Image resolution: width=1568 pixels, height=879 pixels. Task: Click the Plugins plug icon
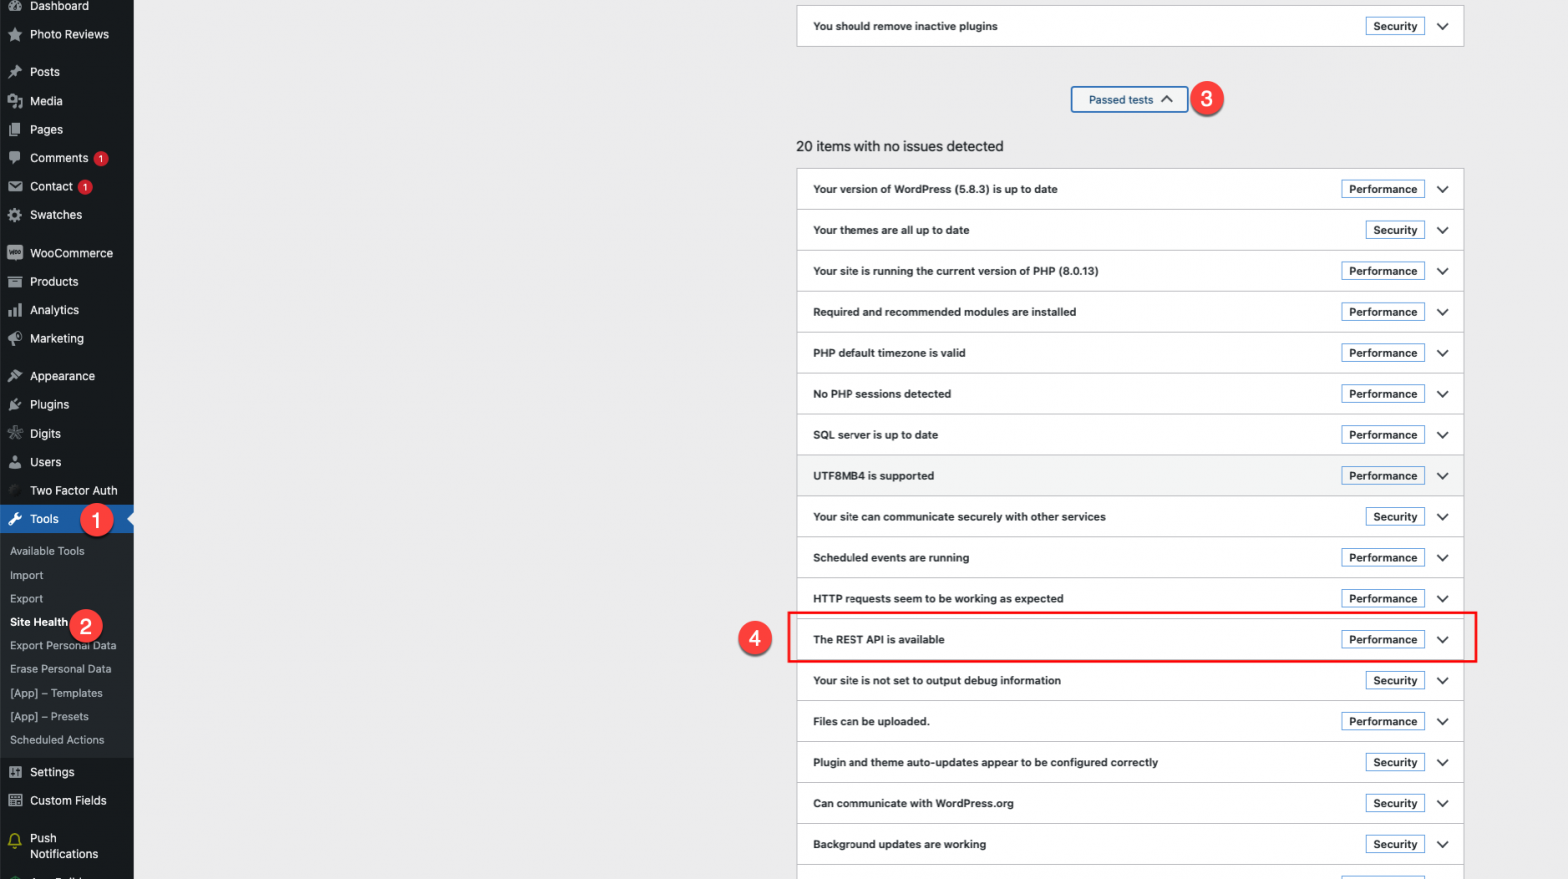[x=14, y=404]
